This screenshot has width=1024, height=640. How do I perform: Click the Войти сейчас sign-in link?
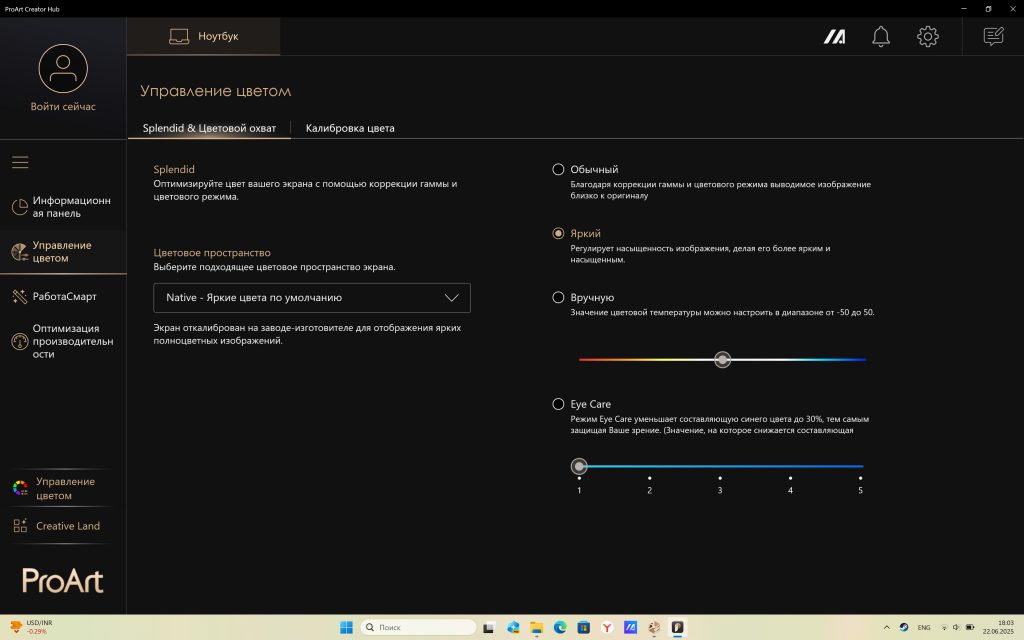[63, 106]
